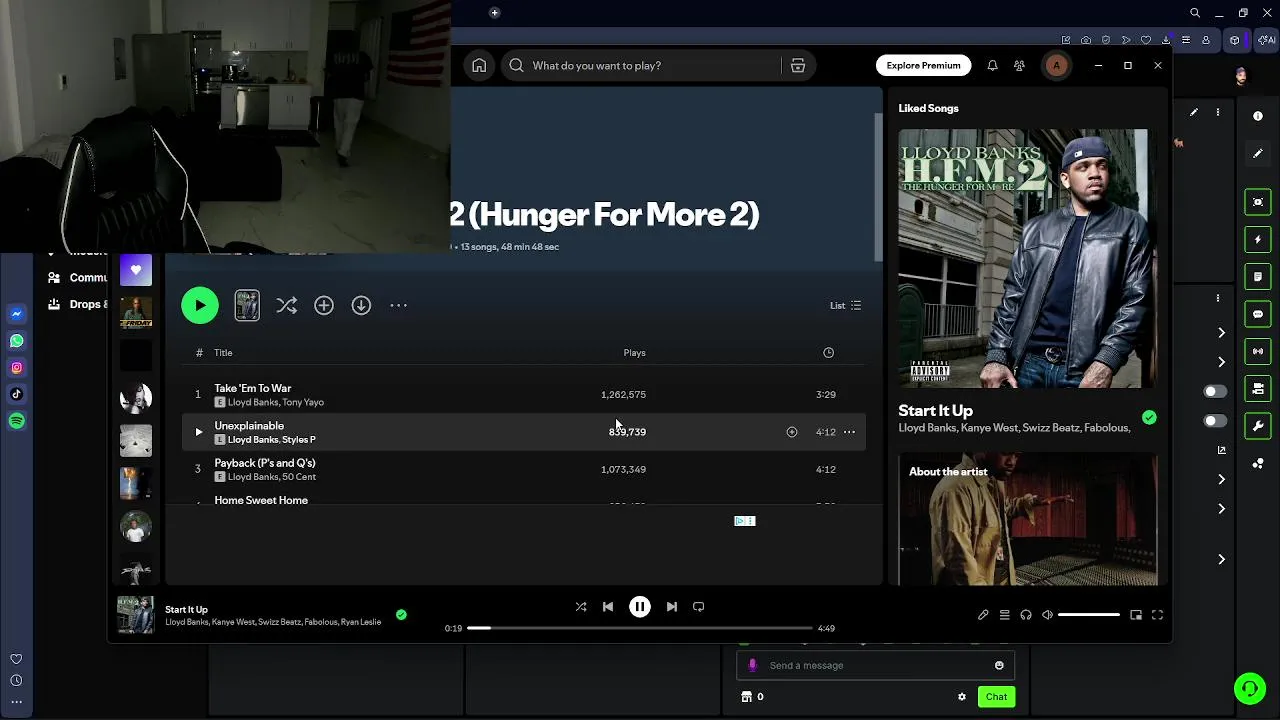Open track Take 'Em To War

(x=252, y=388)
